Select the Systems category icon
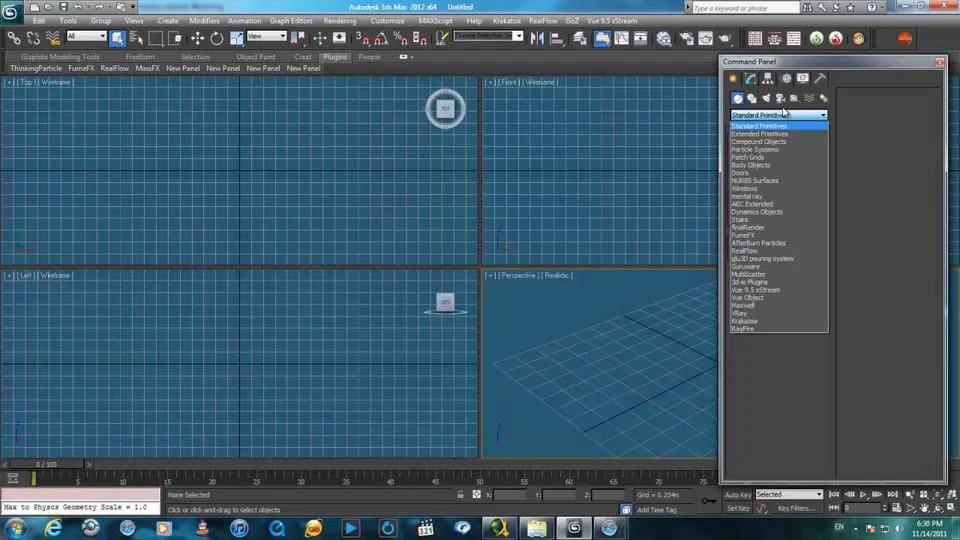The image size is (960, 540). 823,99
